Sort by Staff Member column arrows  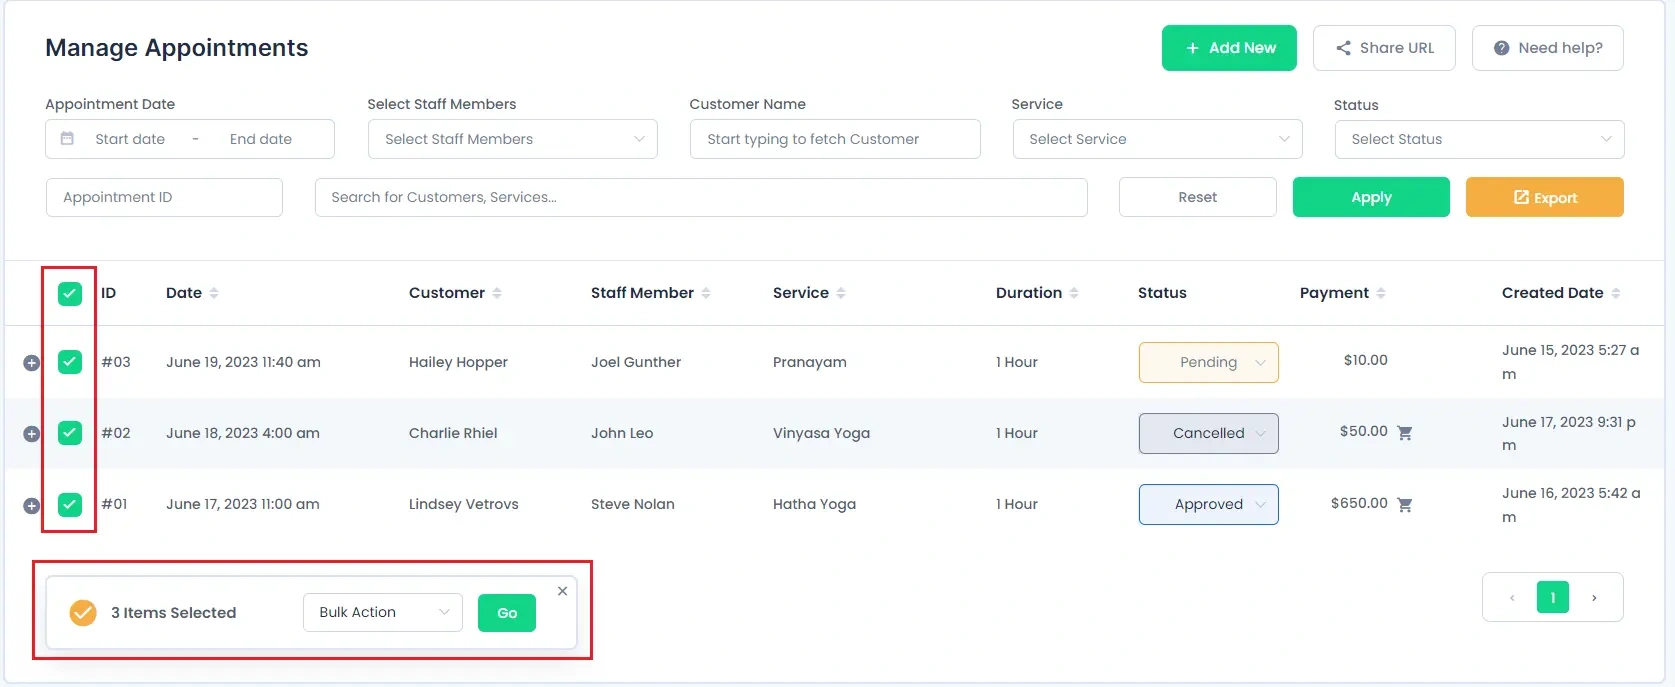[x=706, y=293]
